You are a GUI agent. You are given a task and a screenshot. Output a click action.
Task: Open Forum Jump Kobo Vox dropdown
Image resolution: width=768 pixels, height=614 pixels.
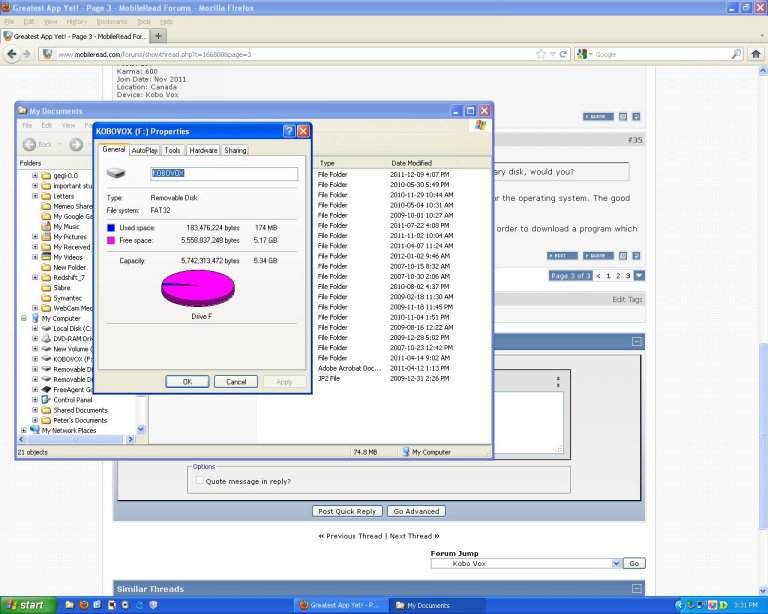616,564
